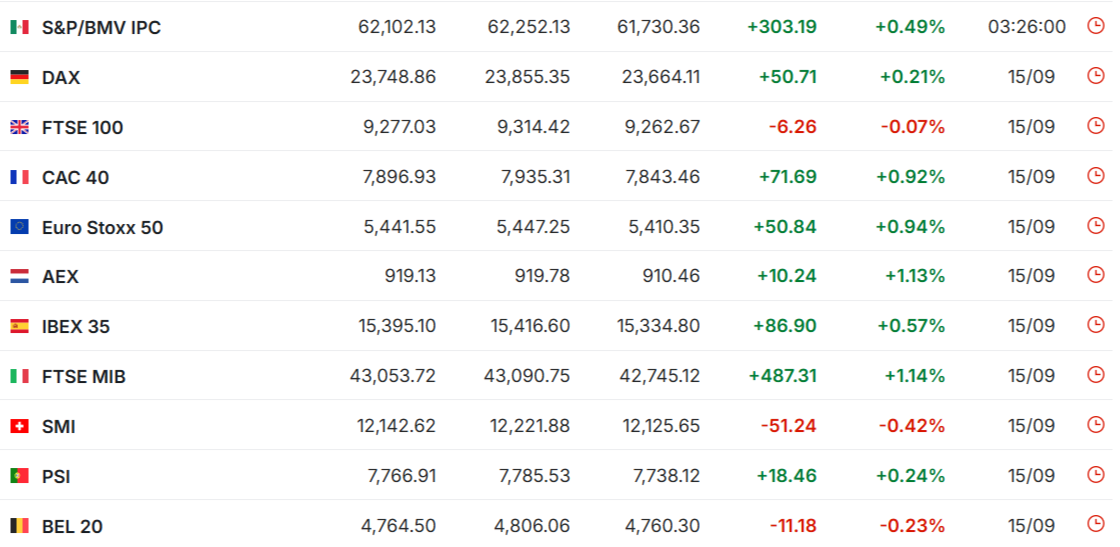This screenshot has height=547, width=1120.
Task: Click the Swiss flag beside SMI
Action: [x=19, y=426]
